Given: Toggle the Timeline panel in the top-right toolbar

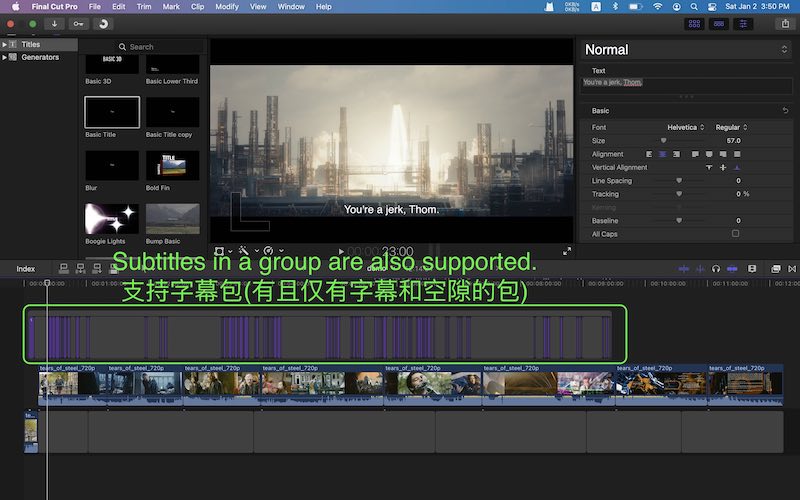Looking at the screenshot, I should (x=718, y=23).
